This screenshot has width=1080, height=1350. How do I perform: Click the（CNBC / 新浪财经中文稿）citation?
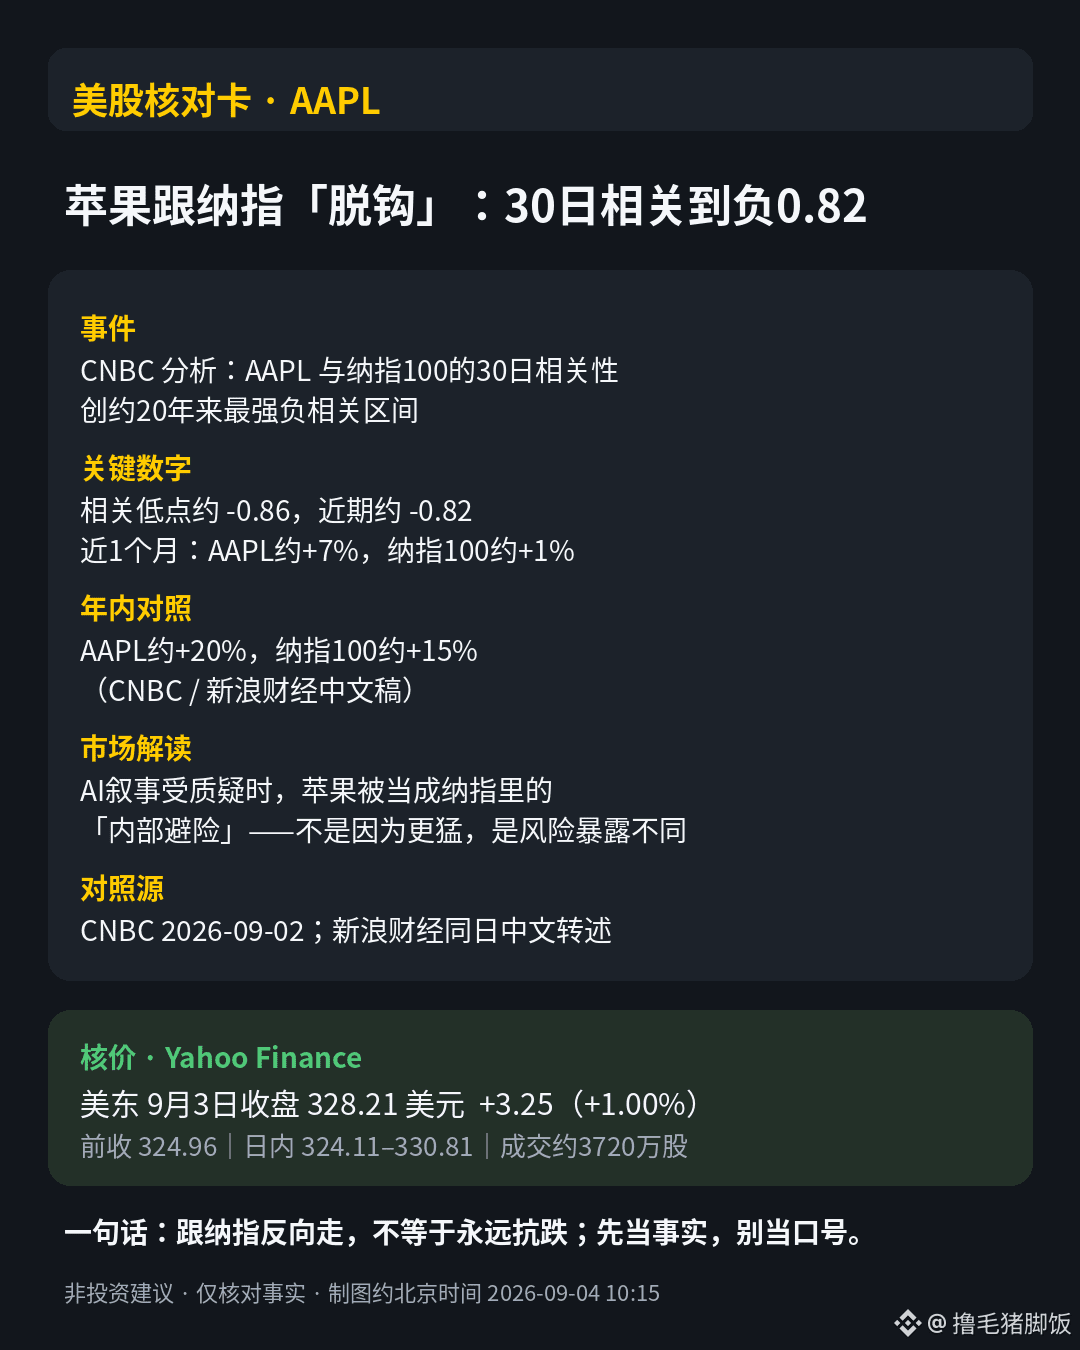point(249,691)
